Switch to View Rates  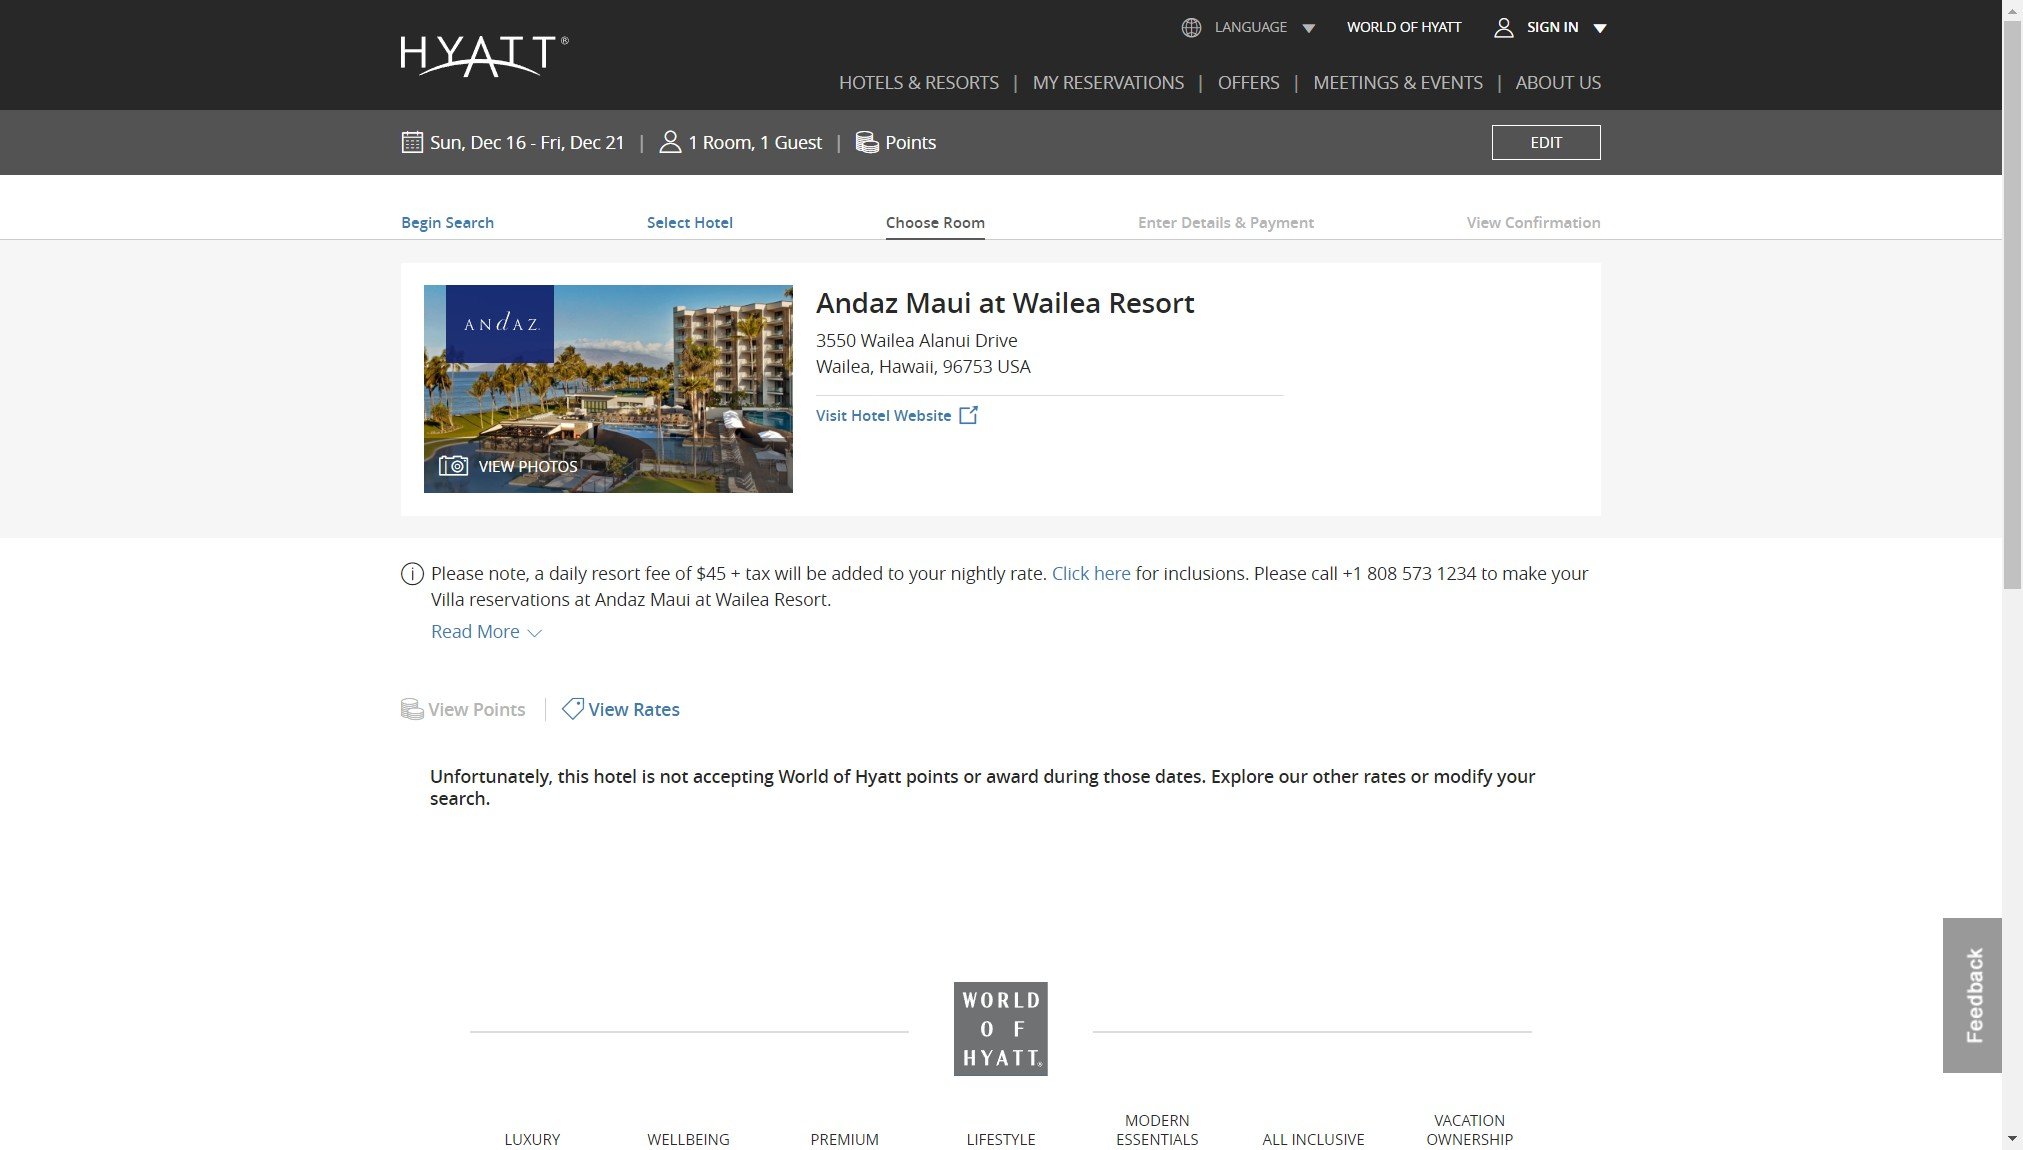coord(633,710)
